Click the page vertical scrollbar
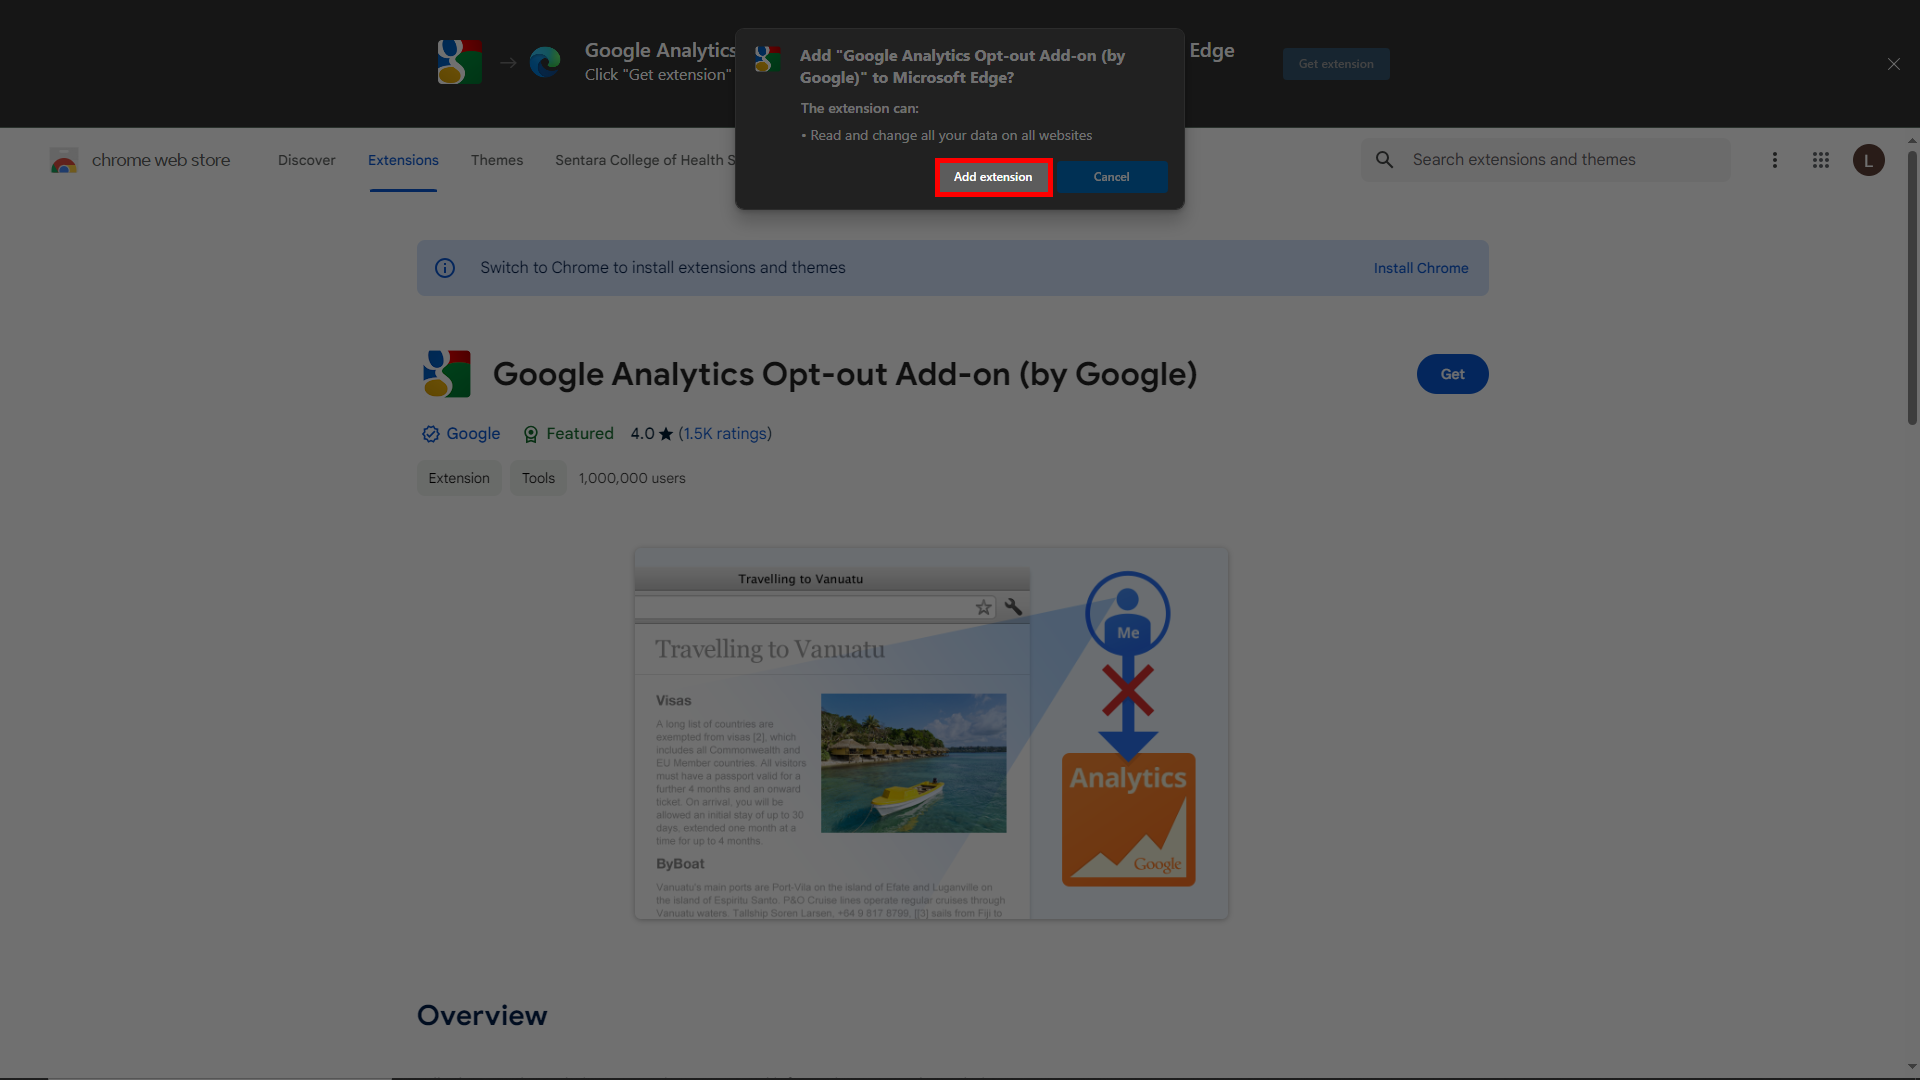The width and height of the screenshot is (1920, 1080). coord(1912,288)
